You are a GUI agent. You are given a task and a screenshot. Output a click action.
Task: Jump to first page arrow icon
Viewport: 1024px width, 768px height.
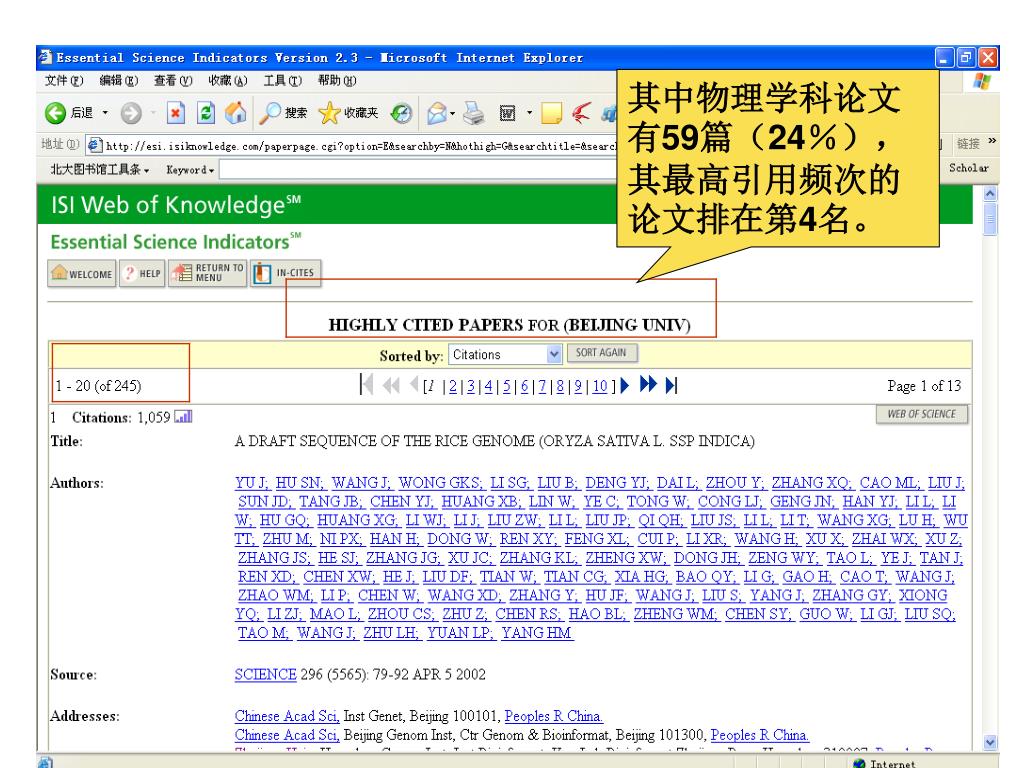(x=366, y=385)
